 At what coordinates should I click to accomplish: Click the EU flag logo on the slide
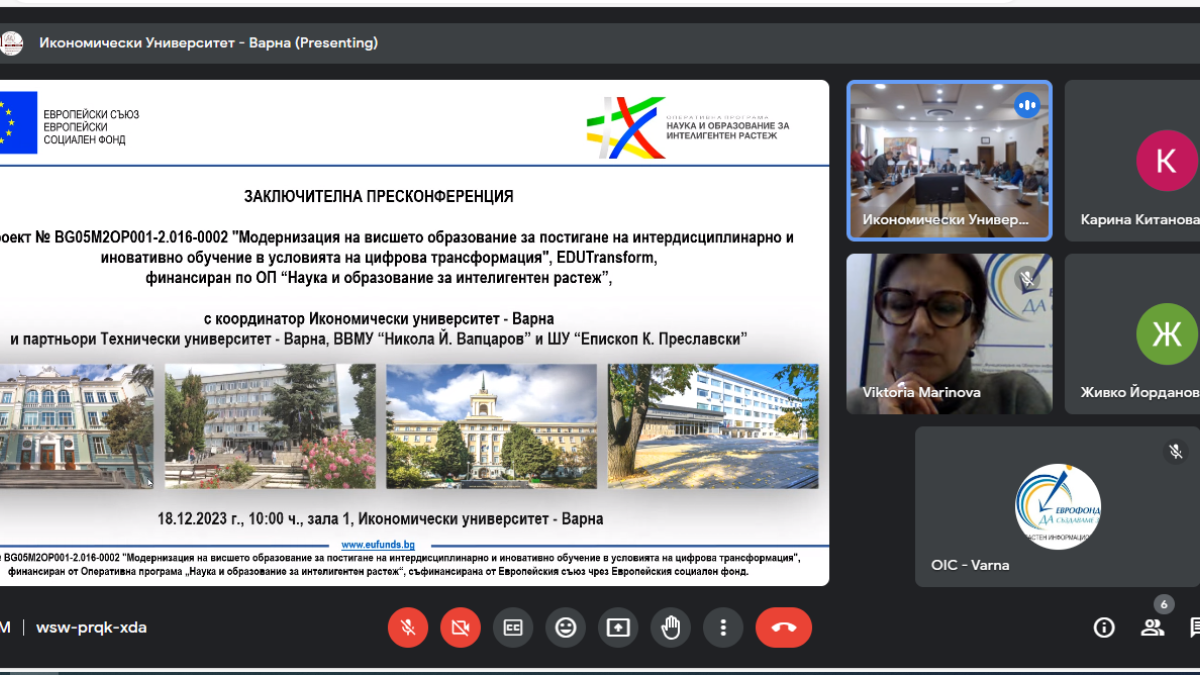(18, 122)
